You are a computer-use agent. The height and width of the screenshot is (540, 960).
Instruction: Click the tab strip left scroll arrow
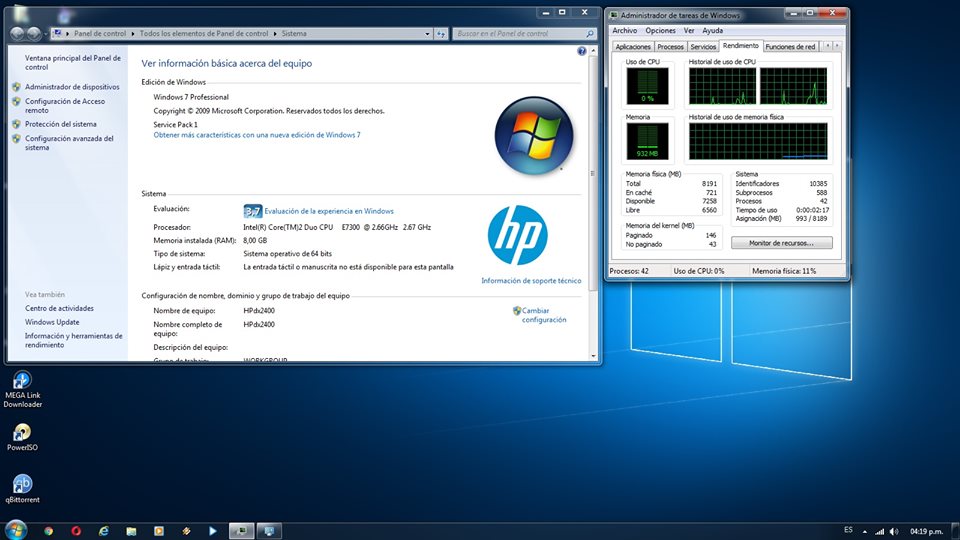[827, 46]
